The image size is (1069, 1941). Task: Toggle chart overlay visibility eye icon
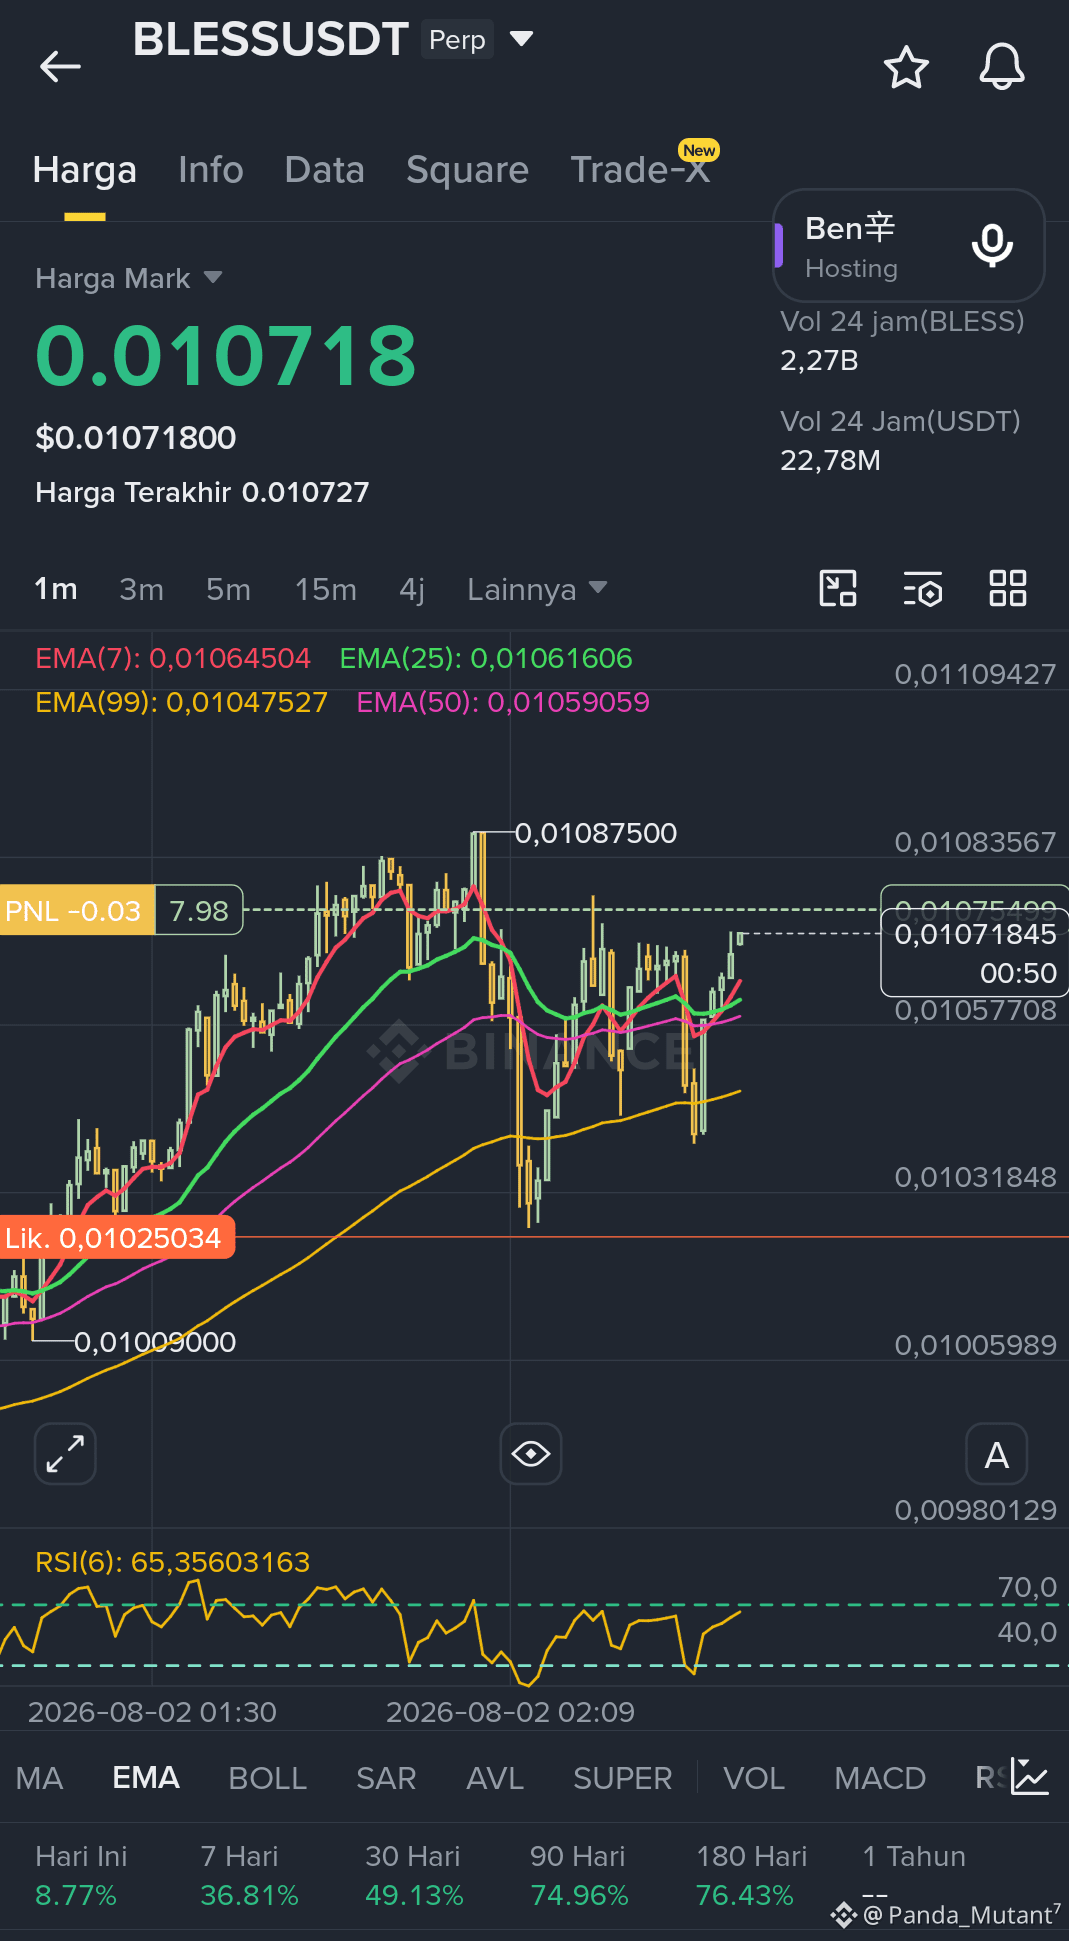click(x=531, y=1453)
